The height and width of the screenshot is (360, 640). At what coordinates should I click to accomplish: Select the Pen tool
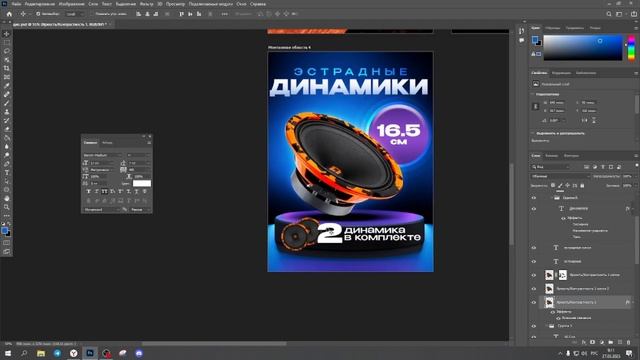(x=7, y=164)
